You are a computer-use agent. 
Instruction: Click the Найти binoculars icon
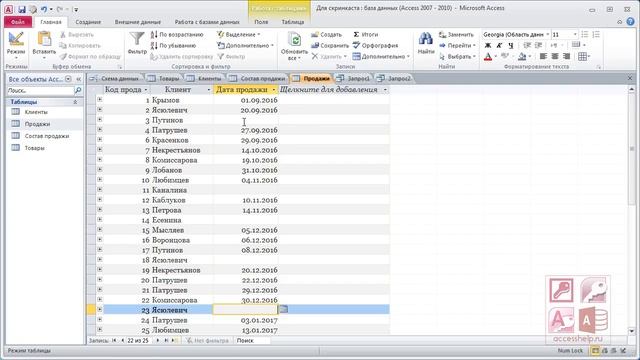click(x=426, y=39)
